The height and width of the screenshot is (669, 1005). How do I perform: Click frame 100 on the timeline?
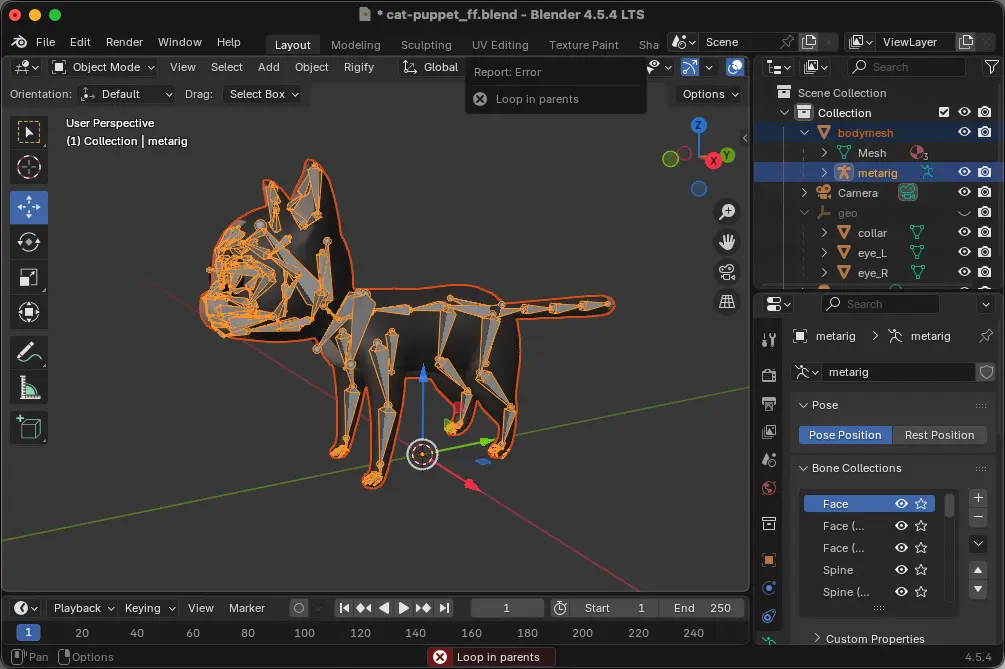[304, 632]
